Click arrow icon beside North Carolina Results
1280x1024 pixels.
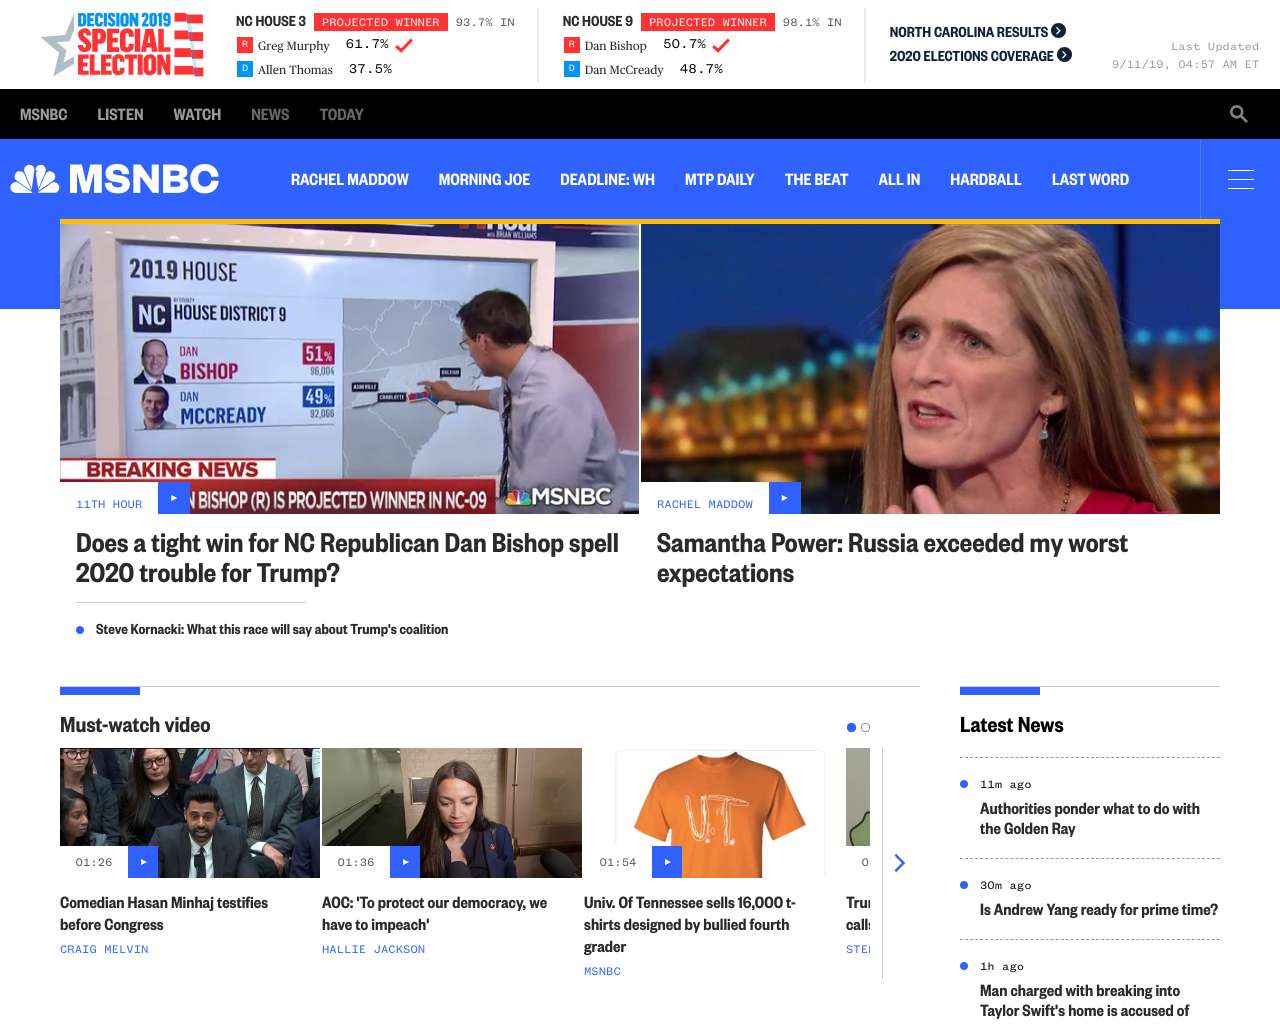point(1058,31)
